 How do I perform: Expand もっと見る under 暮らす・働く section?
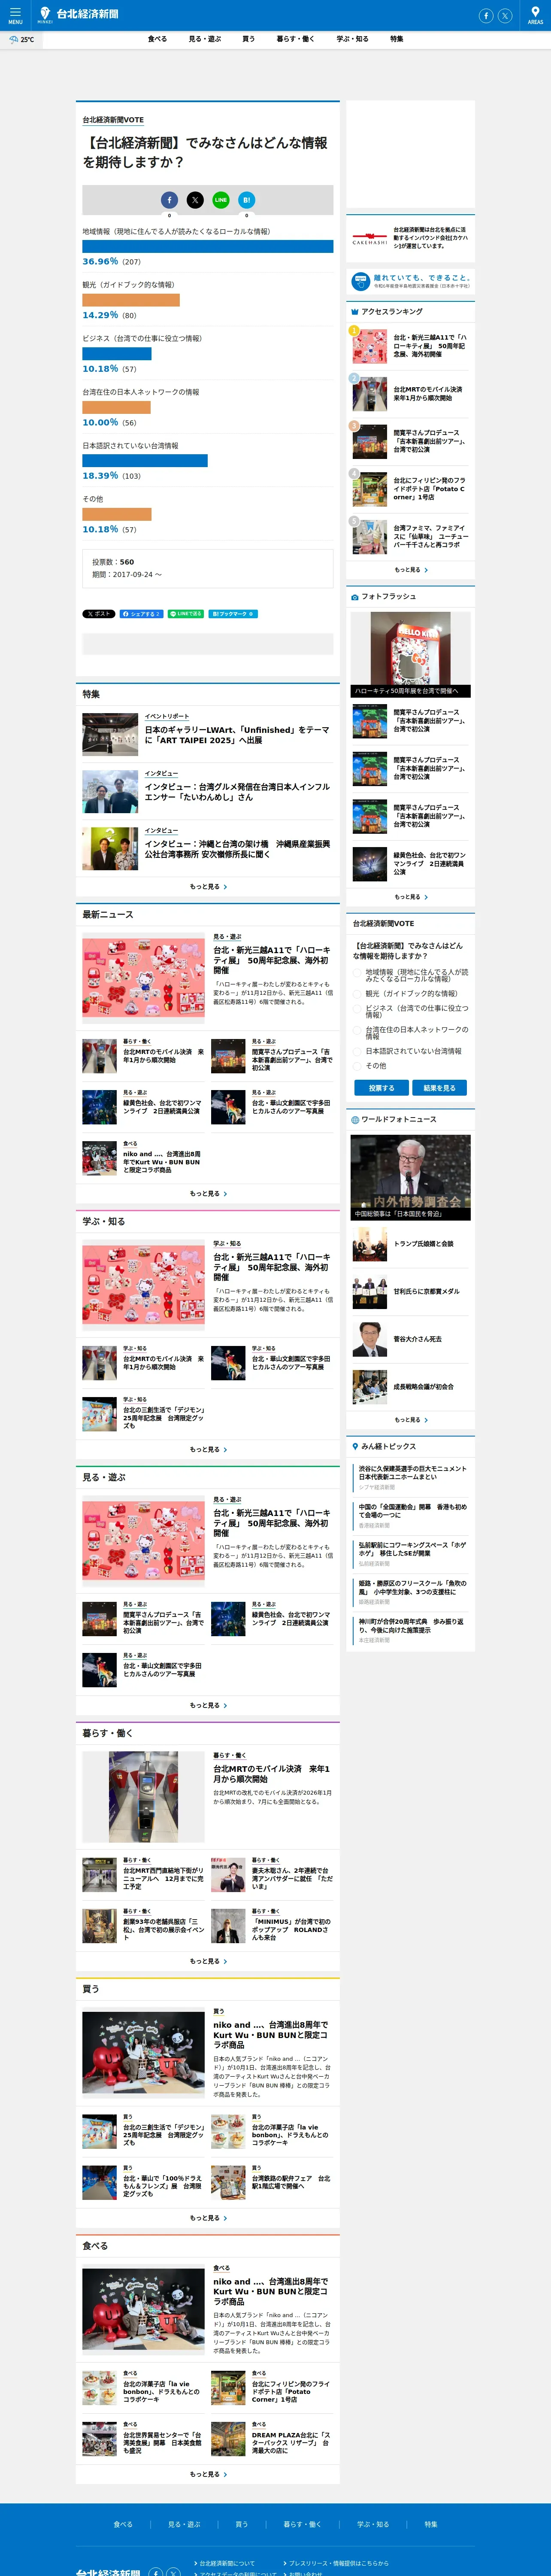[x=208, y=1961]
